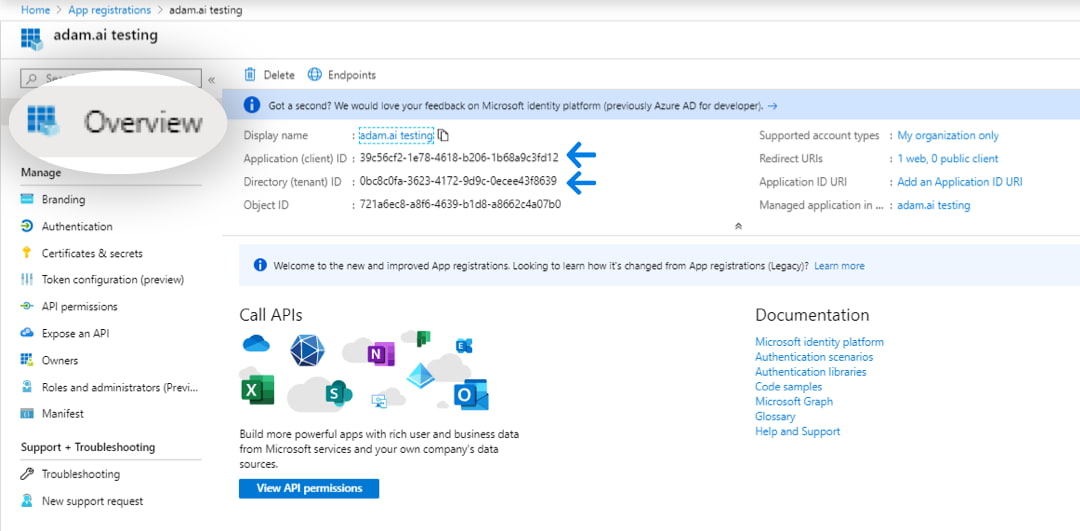1080x531 pixels.
Task: Click the Authentication icon
Action: pos(28,226)
